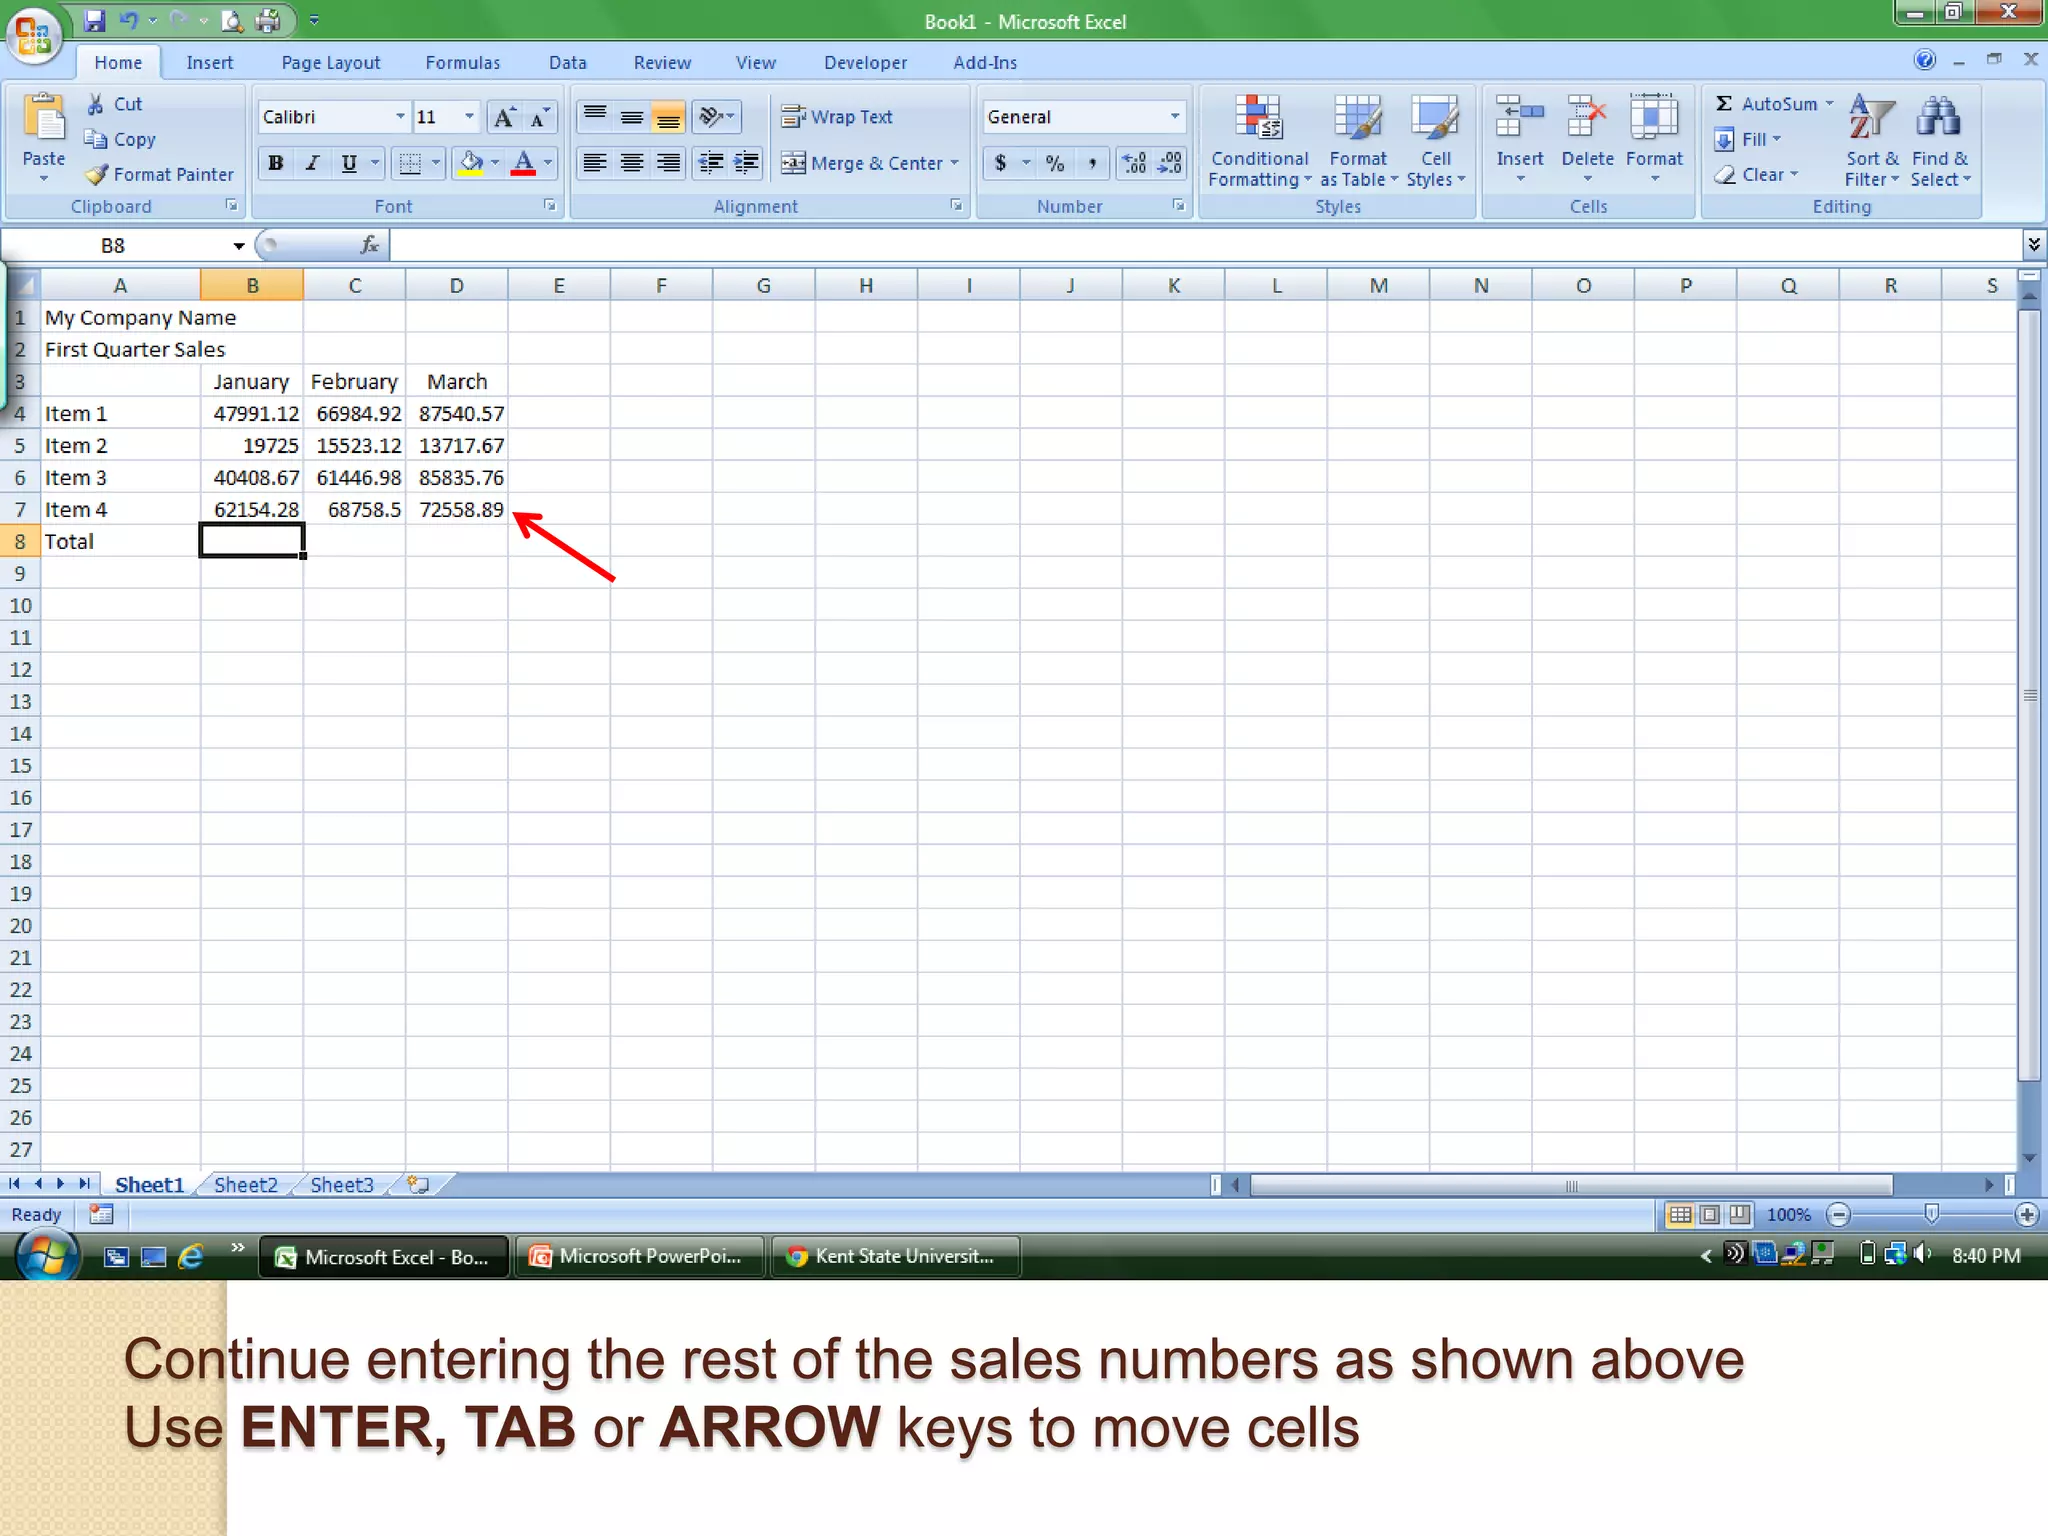Increase font size with Grow Font

click(x=505, y=117)
